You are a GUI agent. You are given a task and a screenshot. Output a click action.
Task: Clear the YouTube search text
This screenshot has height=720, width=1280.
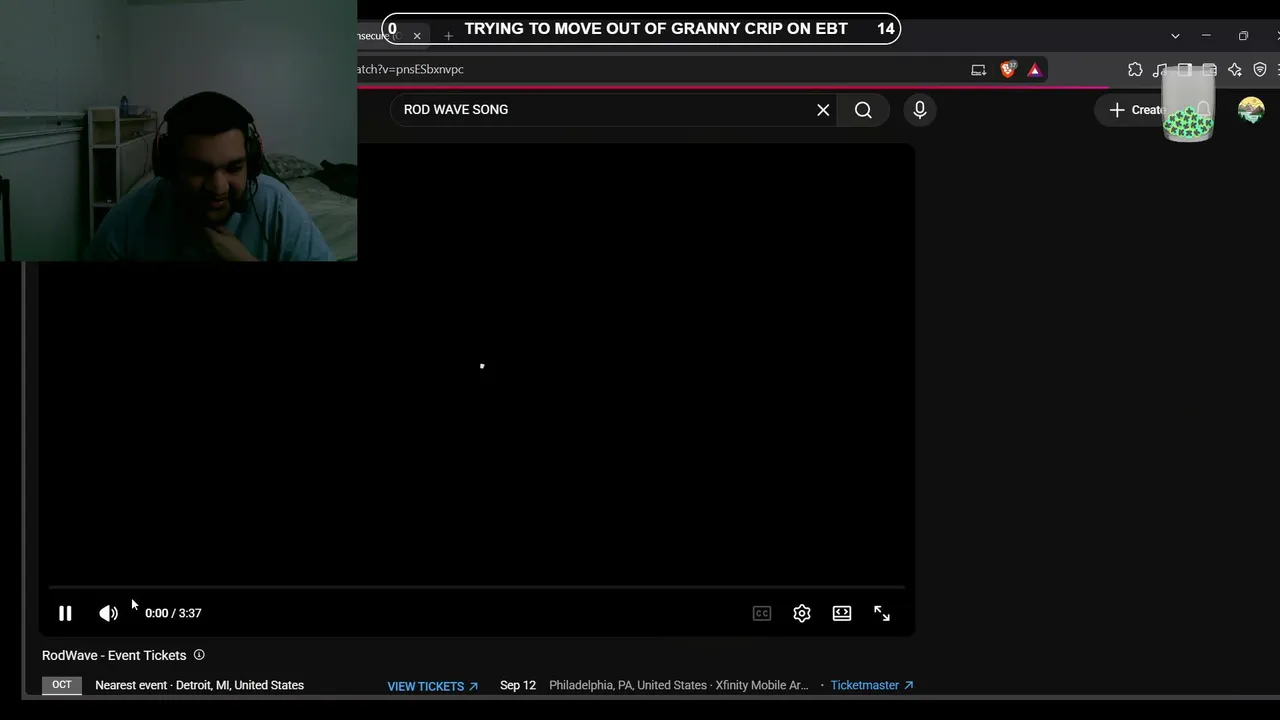(x=823, y=110)
